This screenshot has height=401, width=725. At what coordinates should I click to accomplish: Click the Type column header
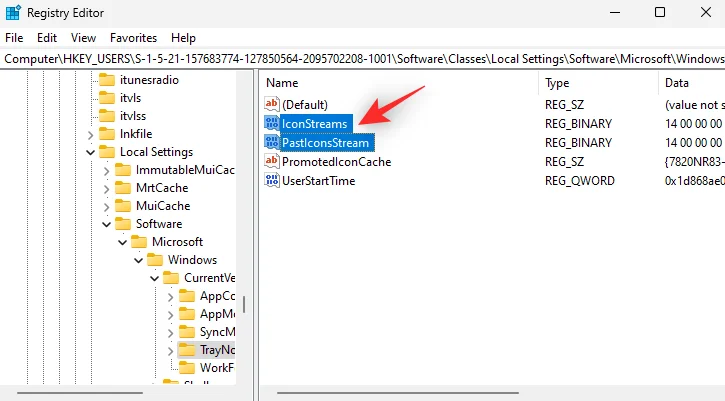tap(557, 83)
